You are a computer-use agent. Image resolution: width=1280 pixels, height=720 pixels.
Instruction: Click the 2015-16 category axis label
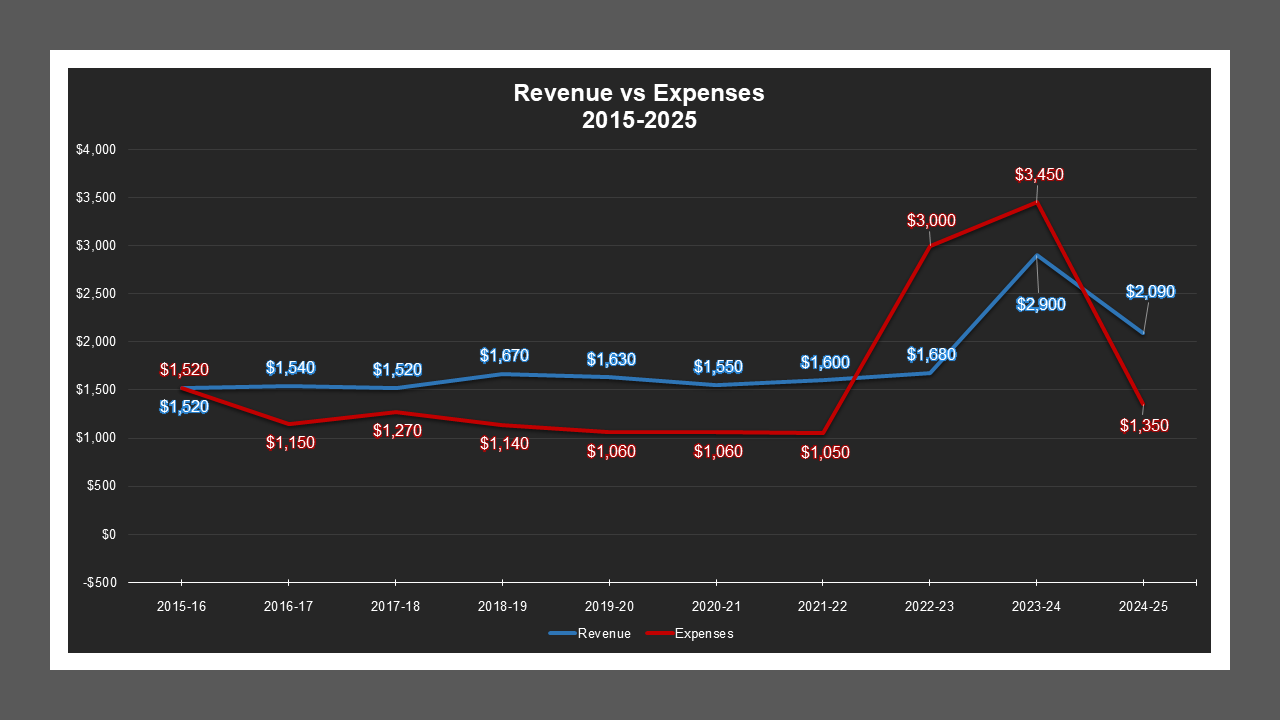(x=181, y=606)
